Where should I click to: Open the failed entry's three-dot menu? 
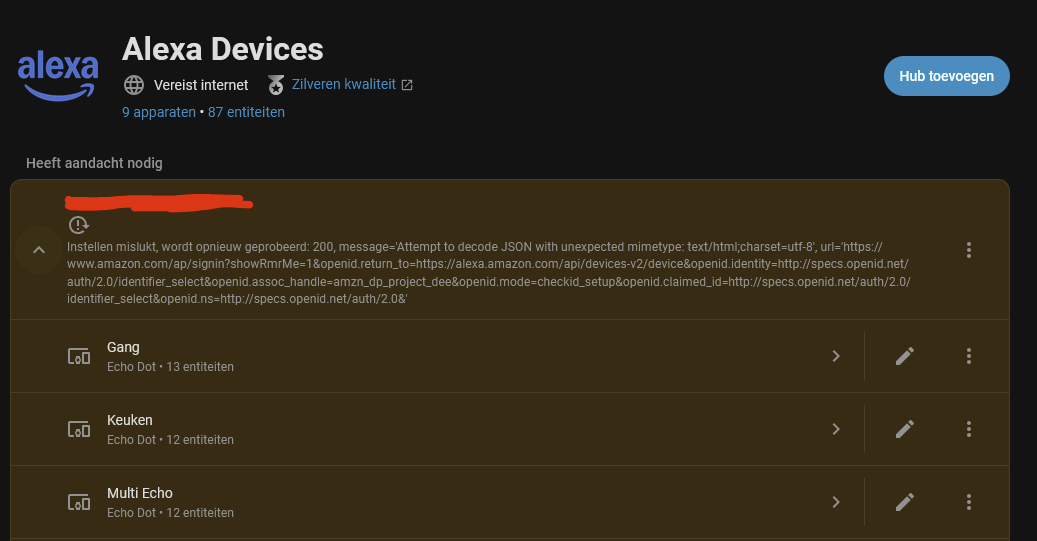pos(969,250)
